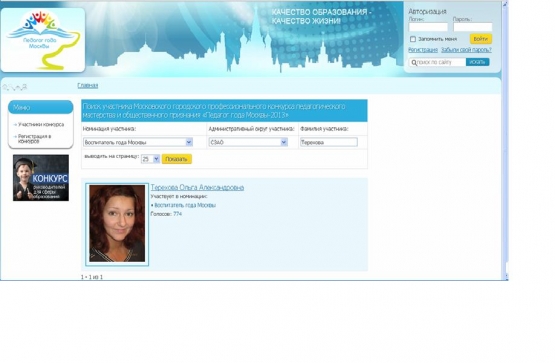Click the scrollbar up arrow
This screenshot has height=363, width=555.
pos(505,4)
